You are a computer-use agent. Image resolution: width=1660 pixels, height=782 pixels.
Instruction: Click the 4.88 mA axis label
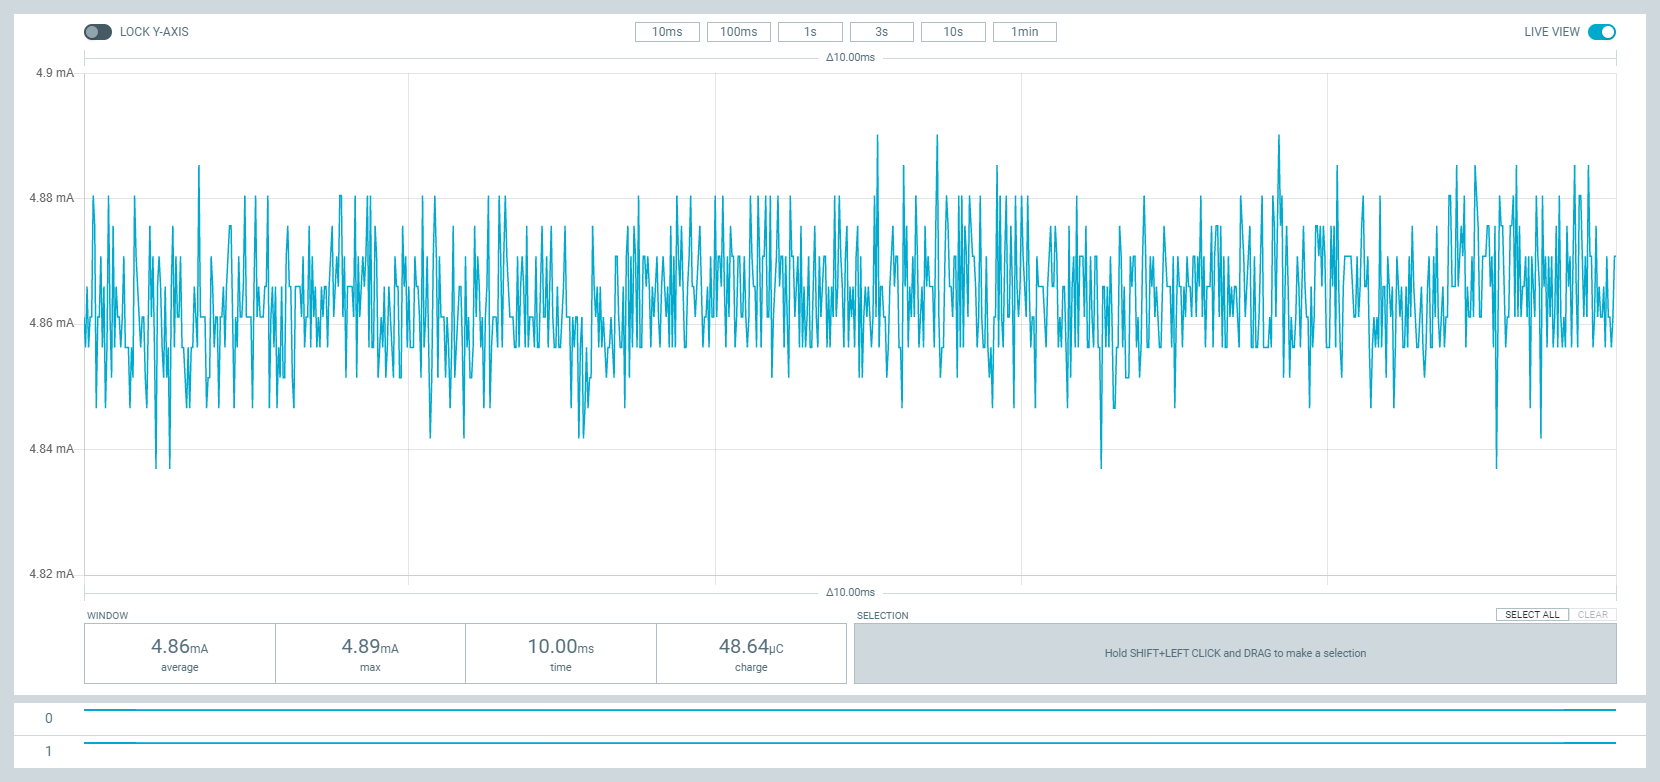click(x=52, y=198)
